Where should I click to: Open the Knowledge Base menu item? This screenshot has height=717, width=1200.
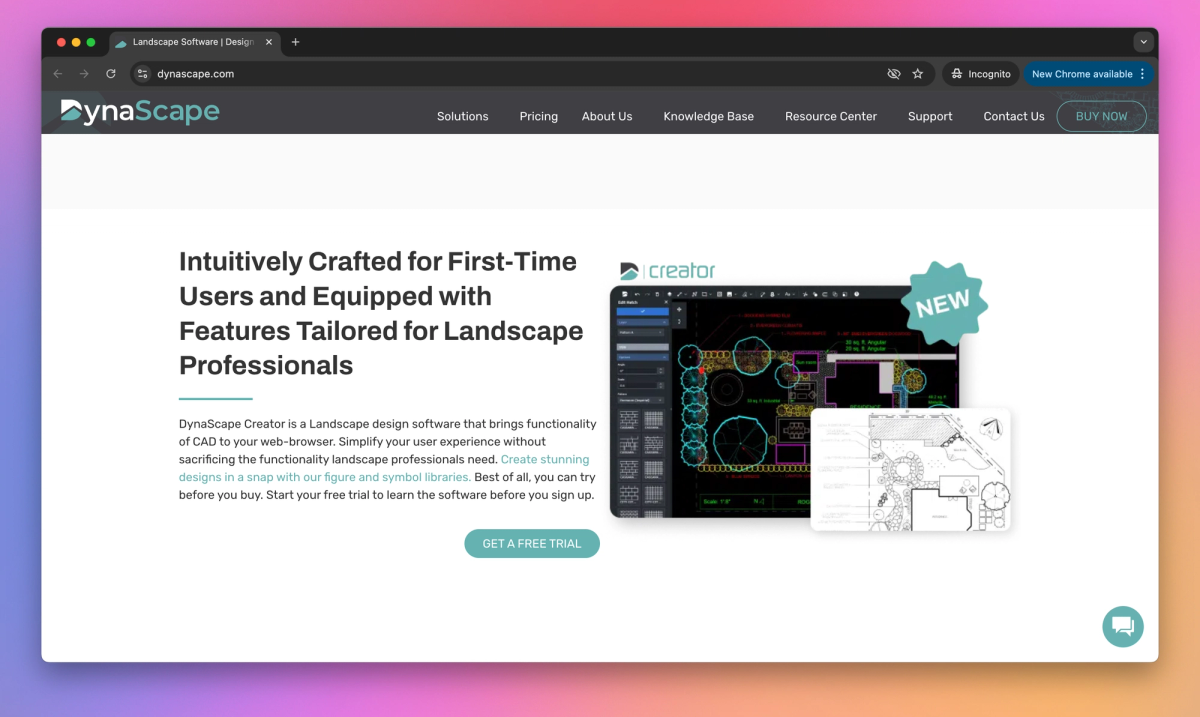coord(709,116)
